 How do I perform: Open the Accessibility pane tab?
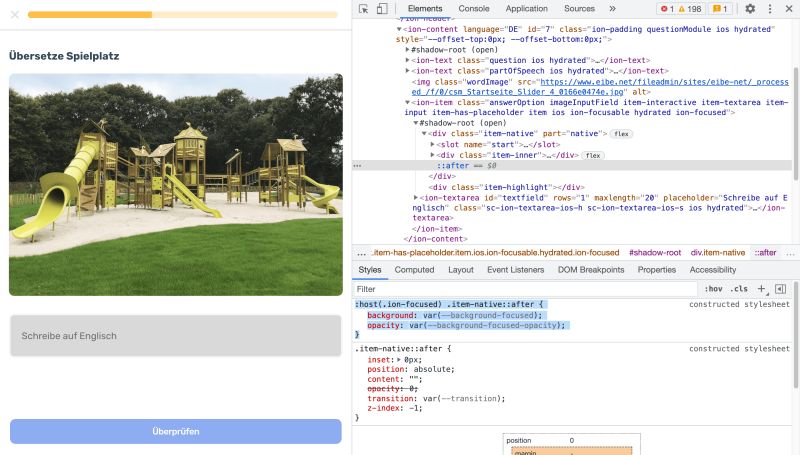click(713, 270)
